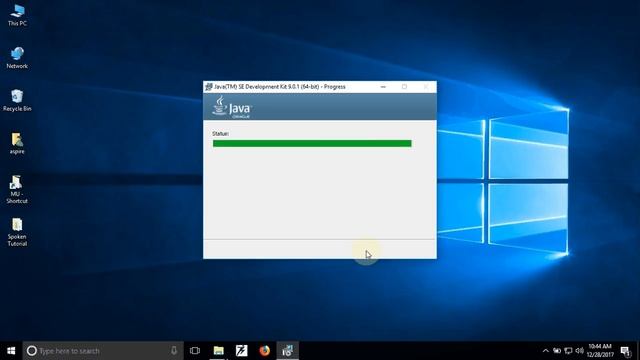Activate the microphone voice search icon
The image size is (640, 360).
pos(174,351)
